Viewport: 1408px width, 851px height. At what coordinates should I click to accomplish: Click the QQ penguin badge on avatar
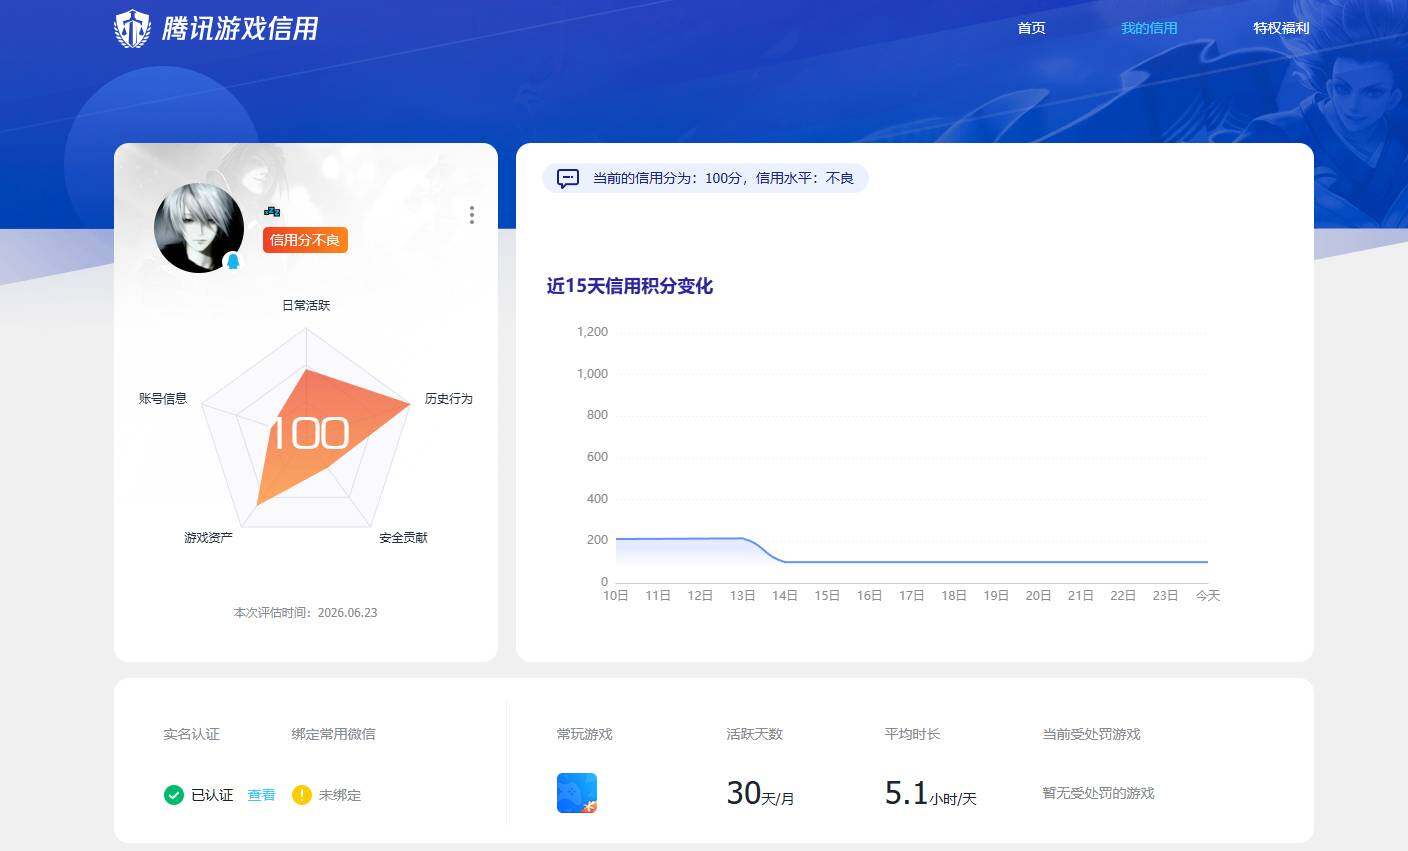233,261
